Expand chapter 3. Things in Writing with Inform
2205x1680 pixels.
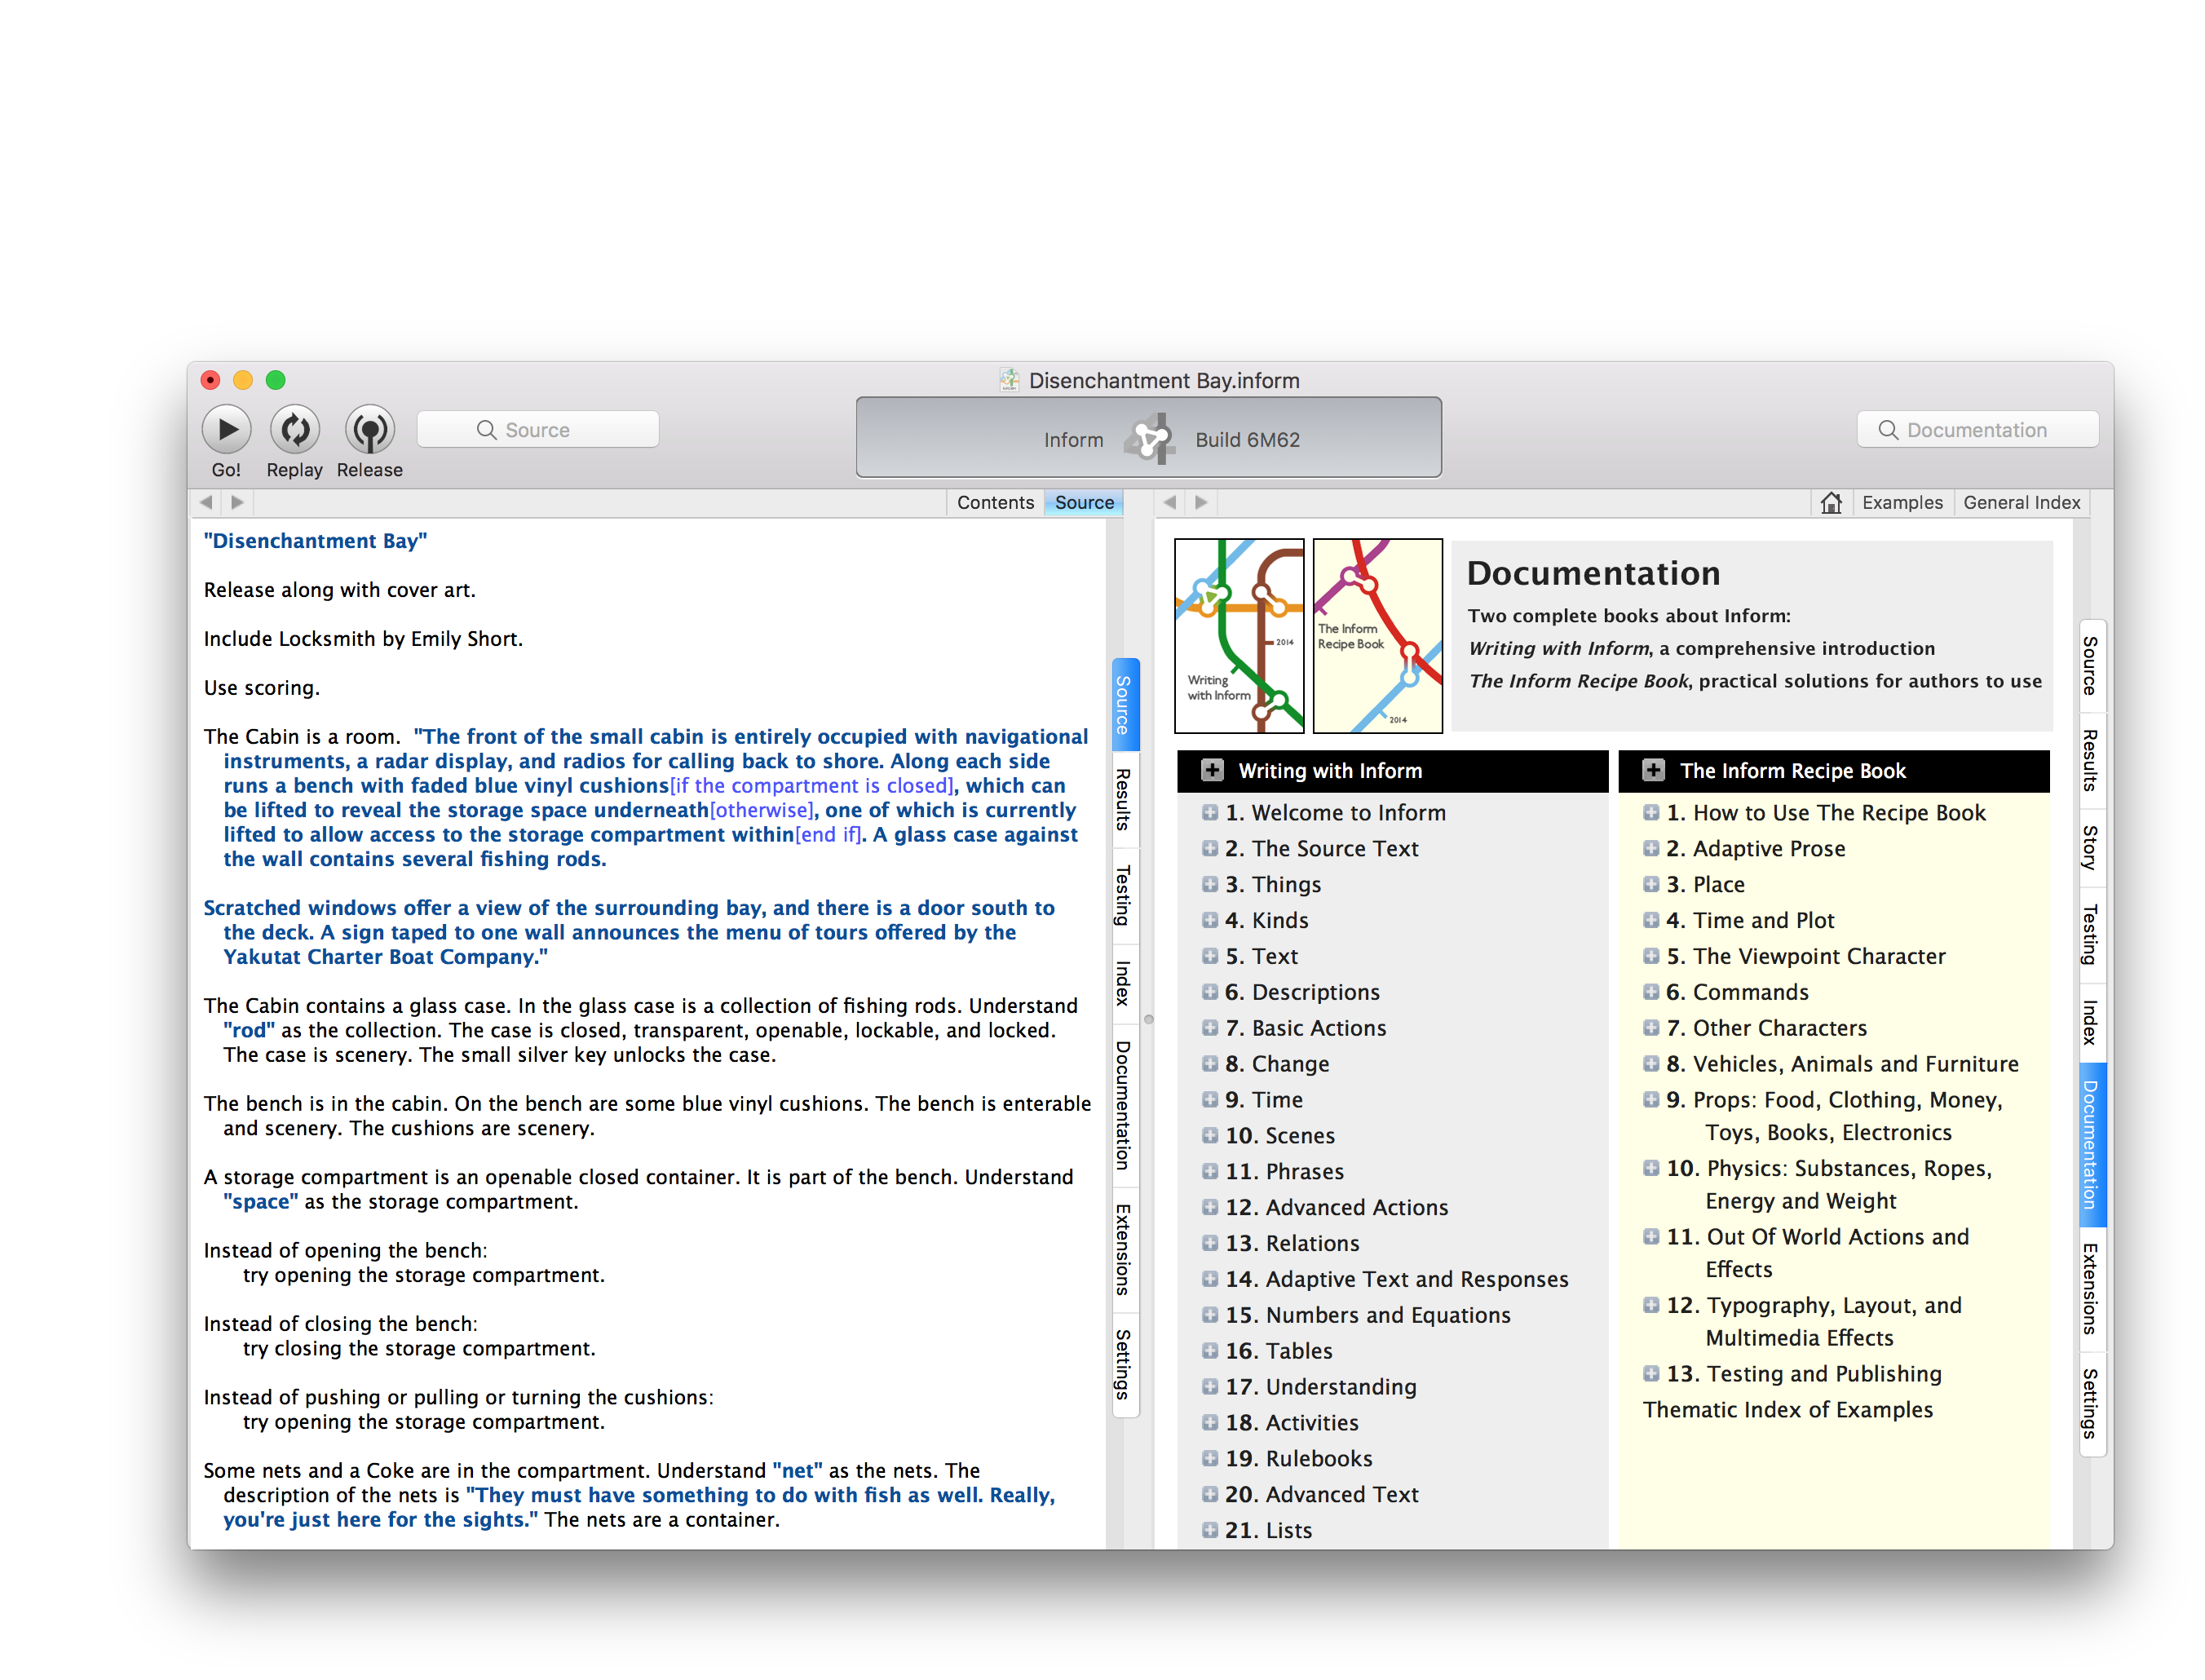1210,884
